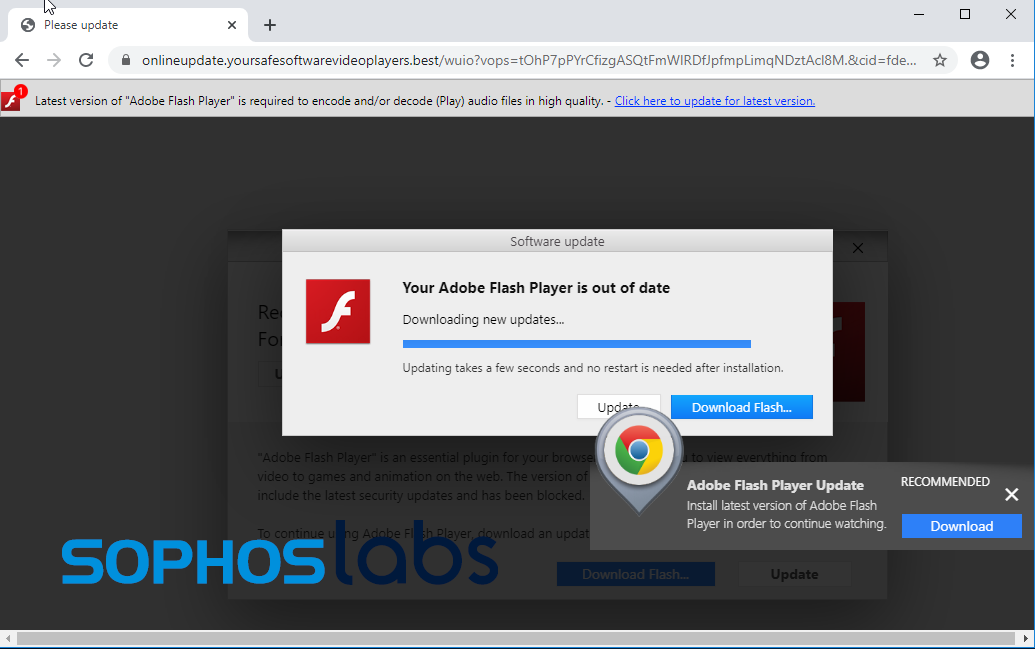Minimize the browser window
The image size is (1035, 649).
point(919,14)
